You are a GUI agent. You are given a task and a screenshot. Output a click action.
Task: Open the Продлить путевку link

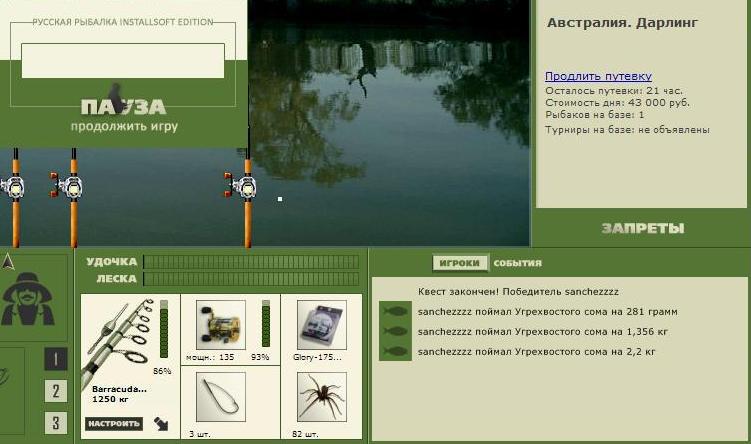[x=598, y=76]
